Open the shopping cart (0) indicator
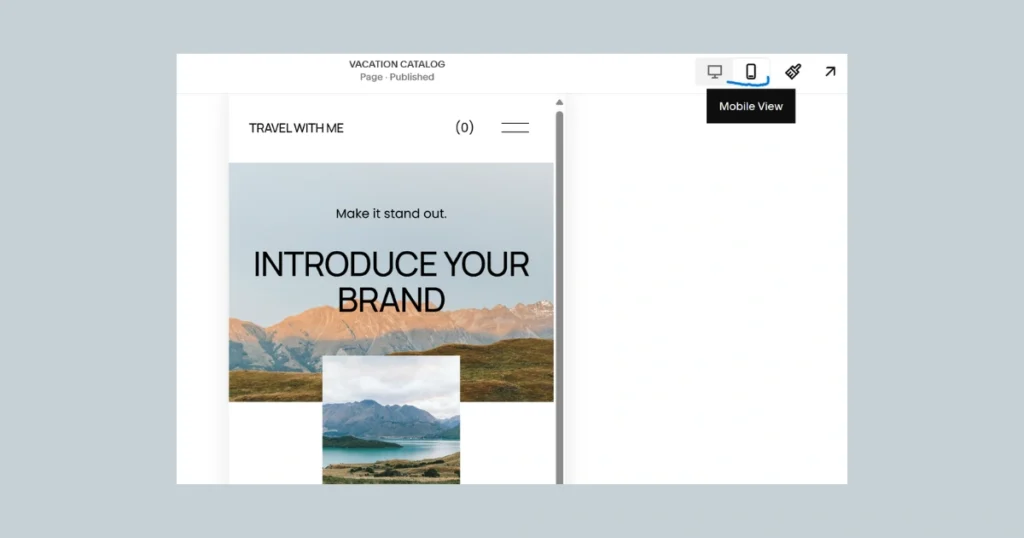The image size is (1024, 538). point(464,128)
